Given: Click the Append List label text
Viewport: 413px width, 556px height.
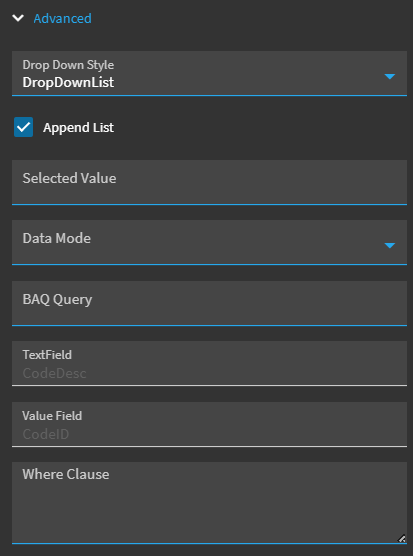Looking at the screenshot, I should tap(78, 127).
